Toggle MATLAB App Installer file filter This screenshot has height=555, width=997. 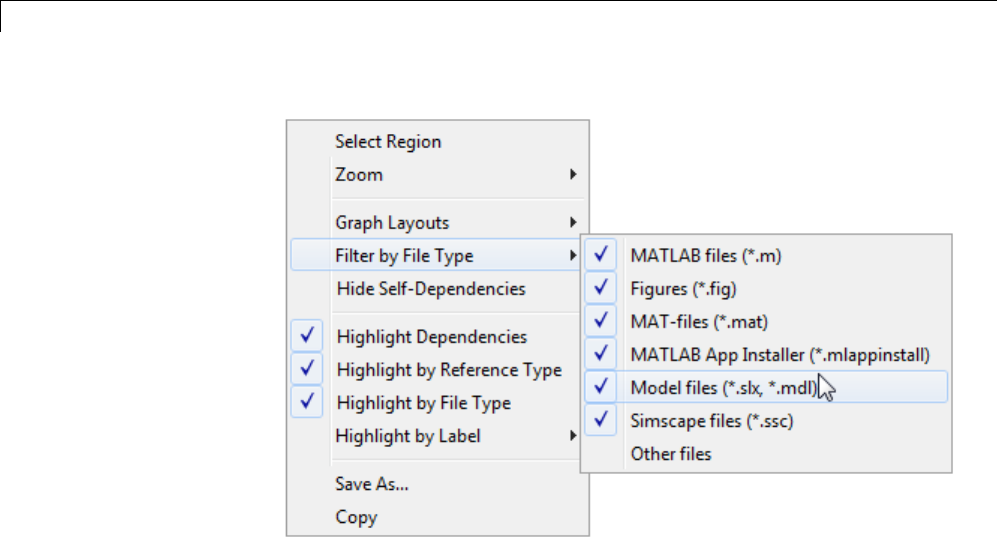click(x=780, y=355)
